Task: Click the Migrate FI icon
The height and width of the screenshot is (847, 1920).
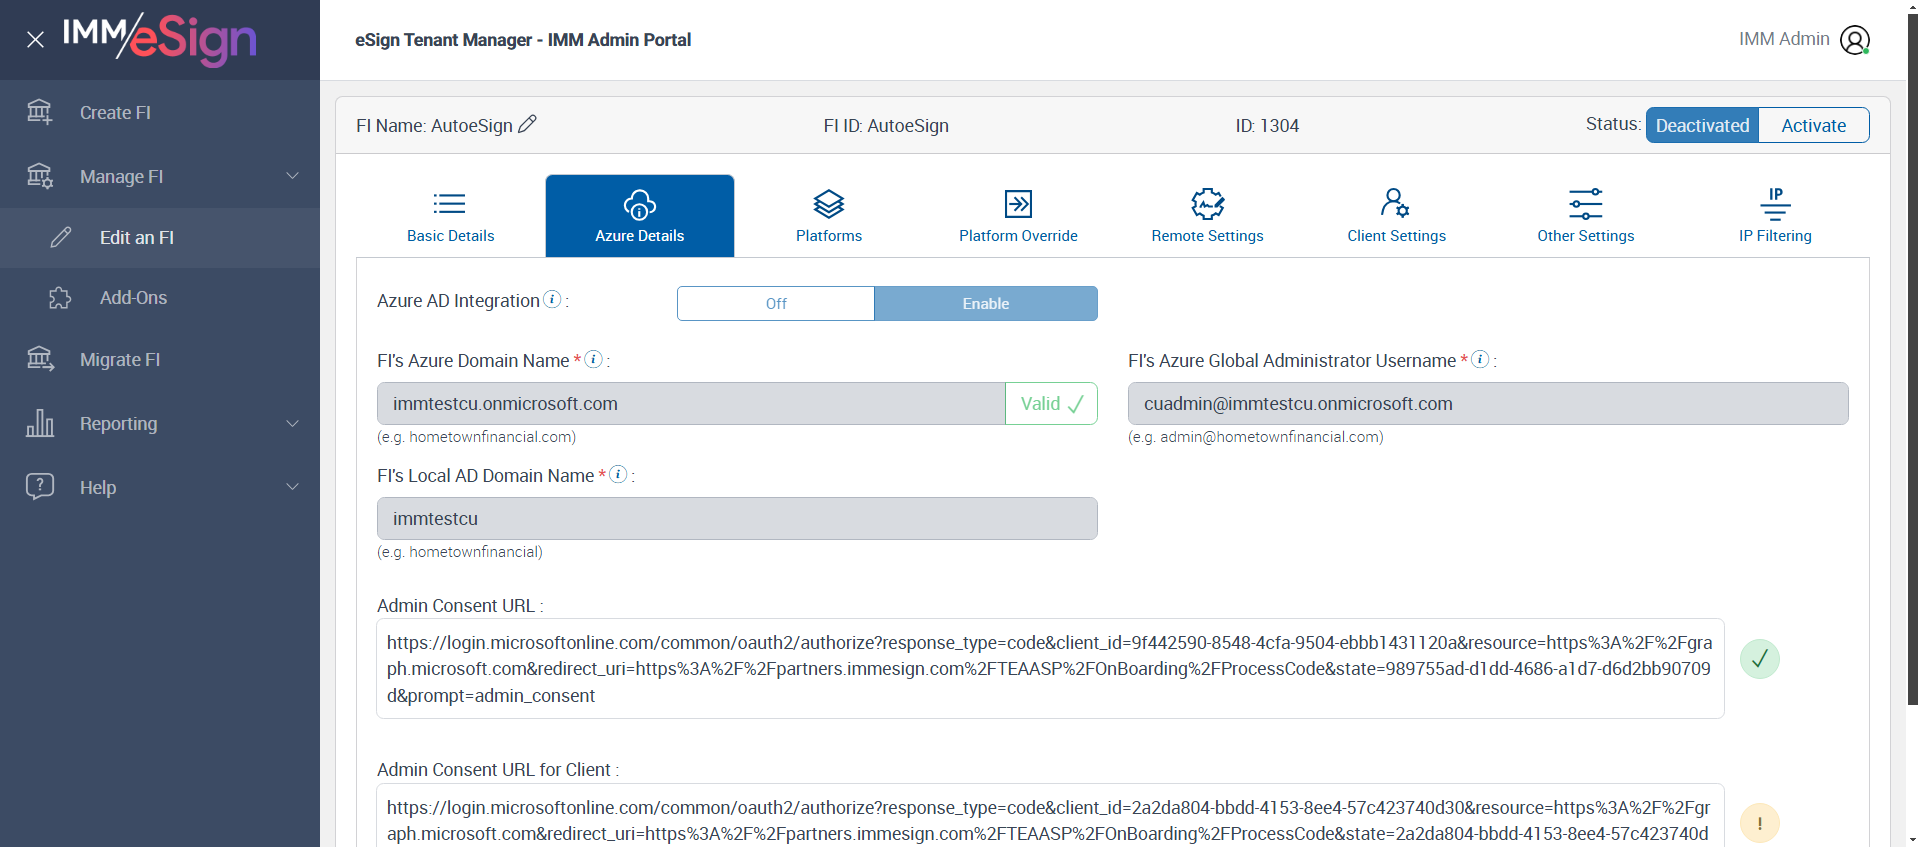Action: tap(39, 359)
